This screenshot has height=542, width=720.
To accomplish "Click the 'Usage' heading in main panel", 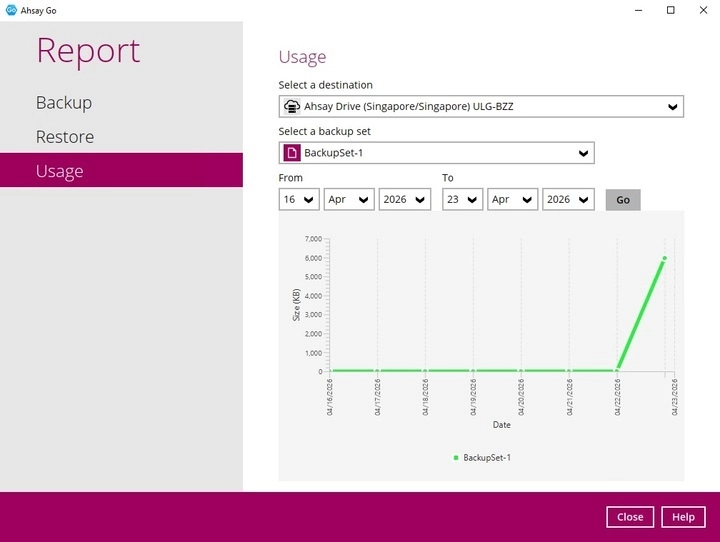I will (302, 57).
